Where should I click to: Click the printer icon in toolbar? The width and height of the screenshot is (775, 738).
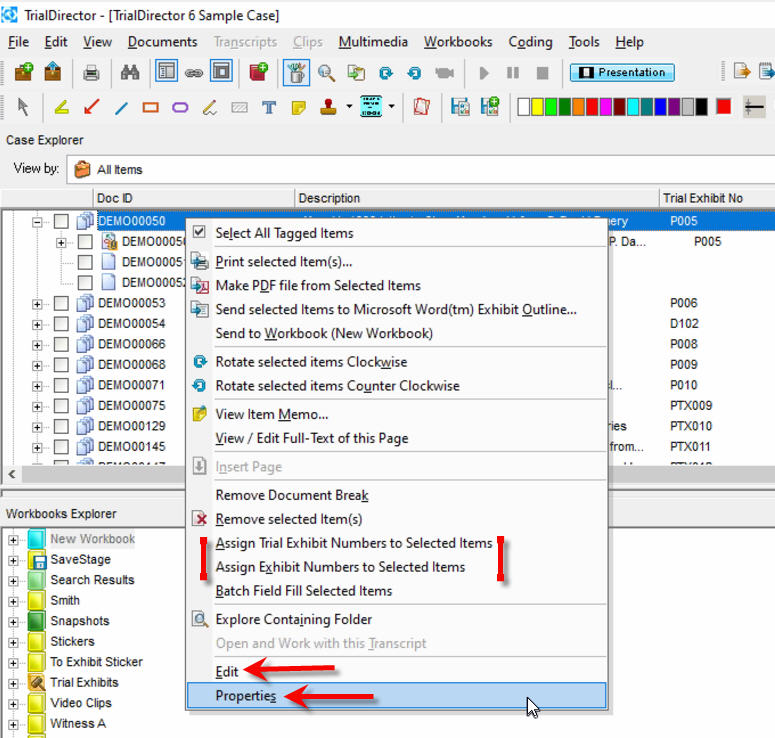91,73
